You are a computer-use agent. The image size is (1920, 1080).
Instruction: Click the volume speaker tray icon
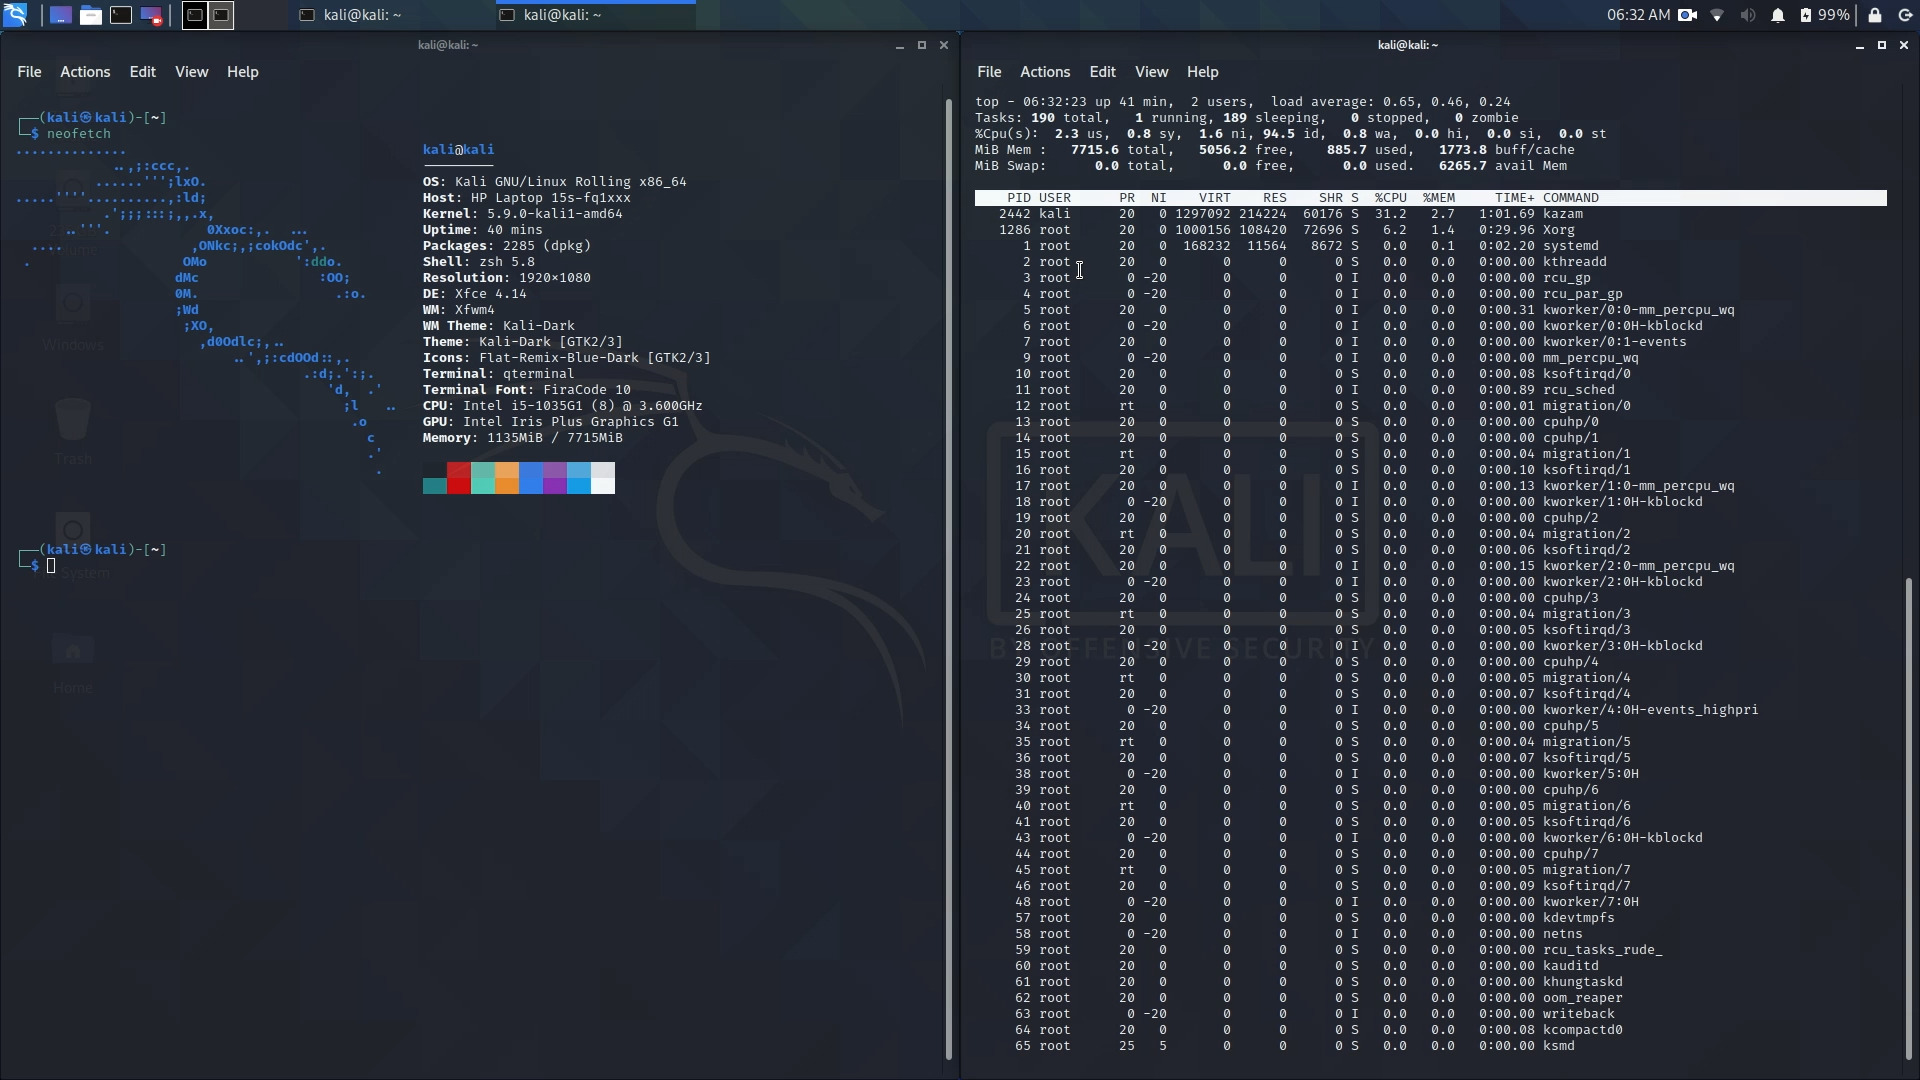1747,15
